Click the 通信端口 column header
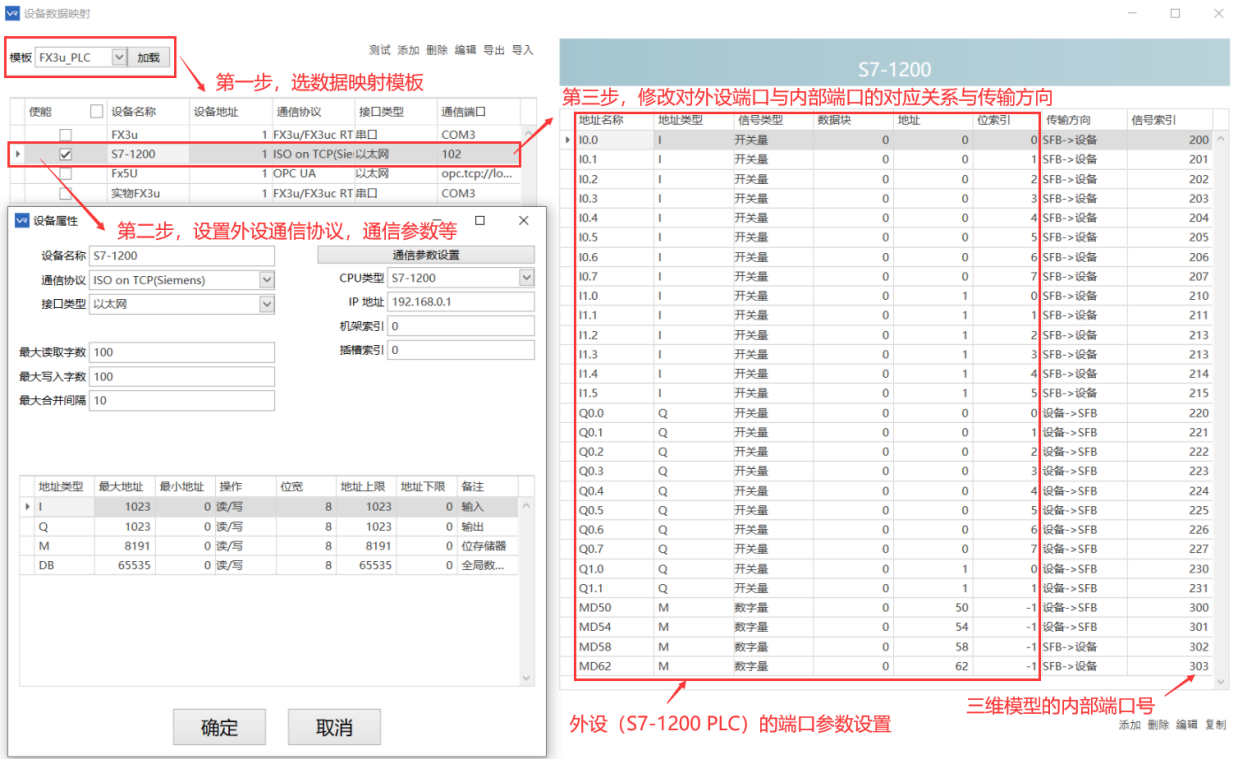The height and width of the screenshot is (759, 1238). 477,111
